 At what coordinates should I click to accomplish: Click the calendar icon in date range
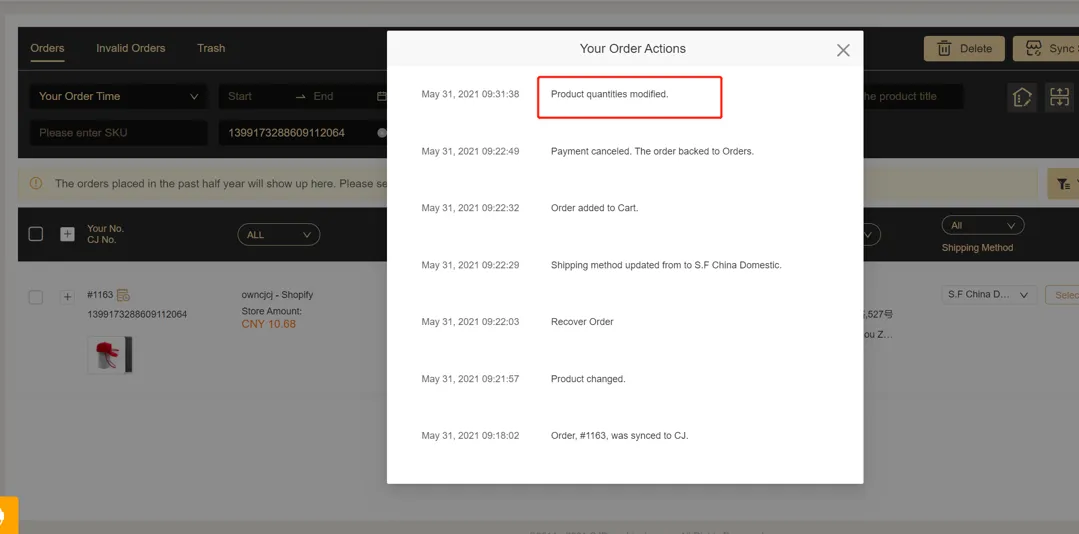point(381,97)
